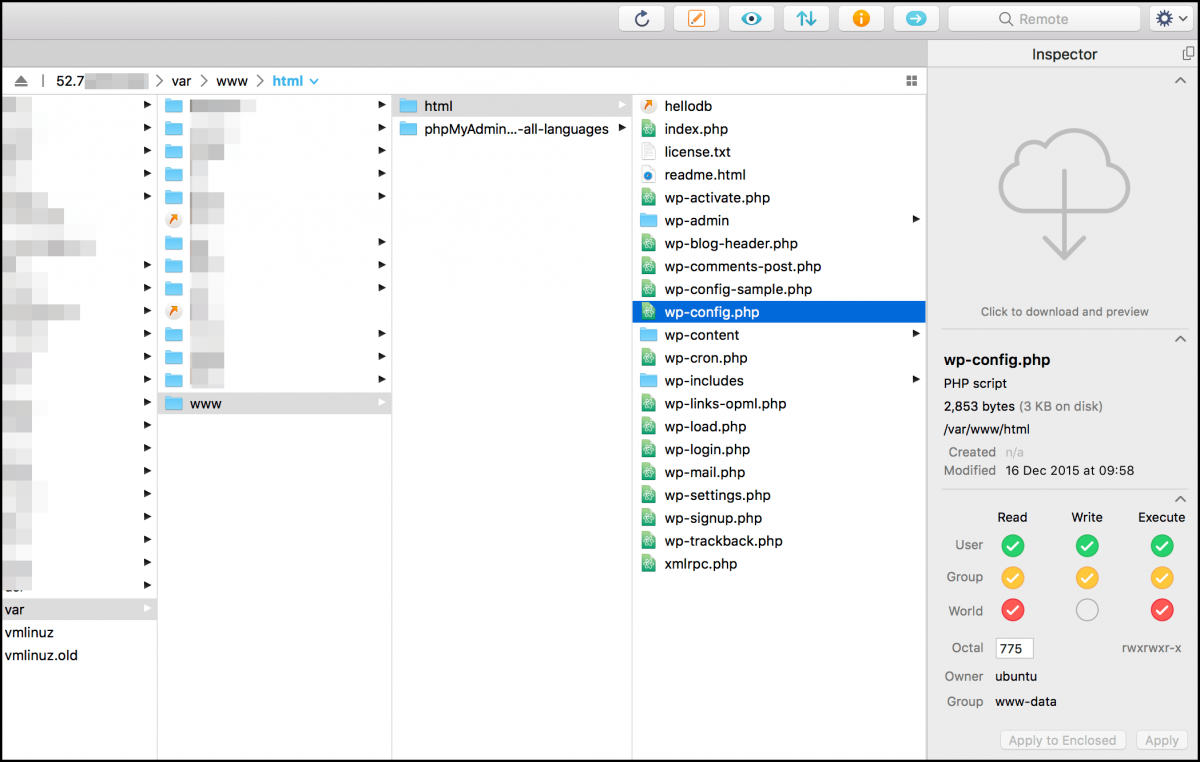This screenshot has height=762, width=1200.
Task: Click the eject icon in path bar
Action: point(21,81)
